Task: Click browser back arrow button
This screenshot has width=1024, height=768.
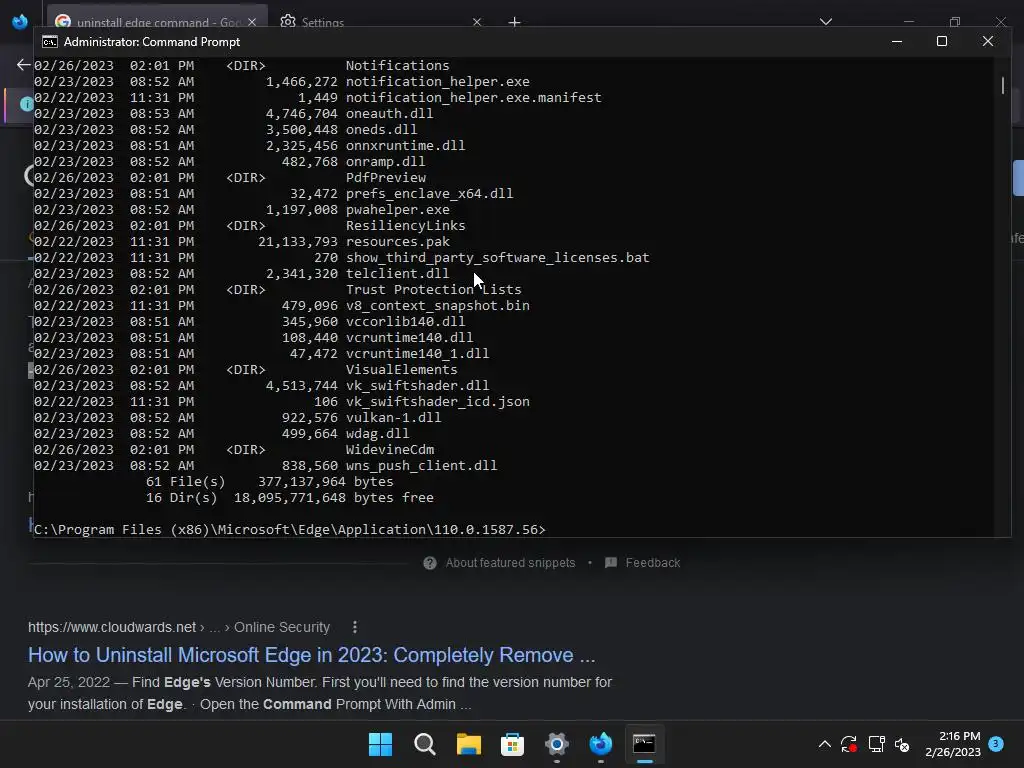Action: tap(24, 65)
